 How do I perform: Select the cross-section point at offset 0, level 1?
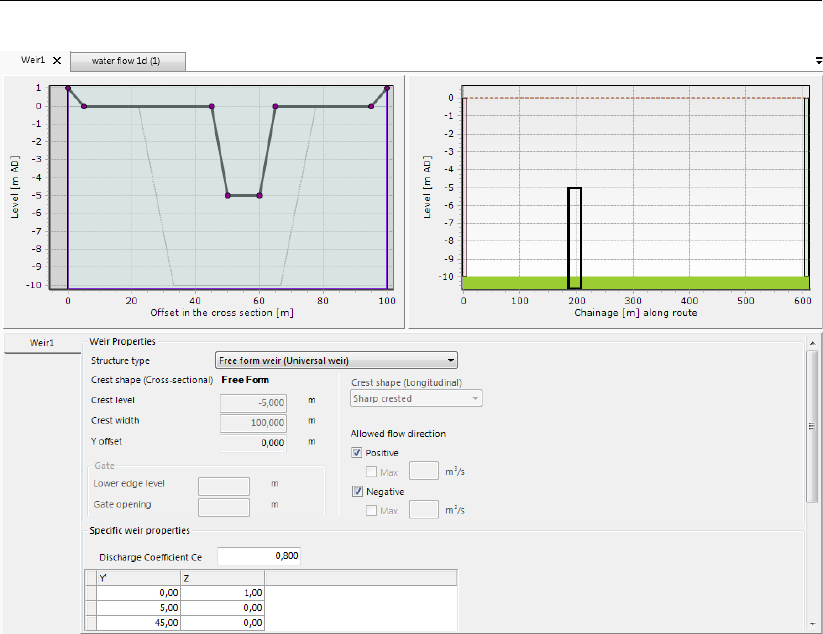68,89
